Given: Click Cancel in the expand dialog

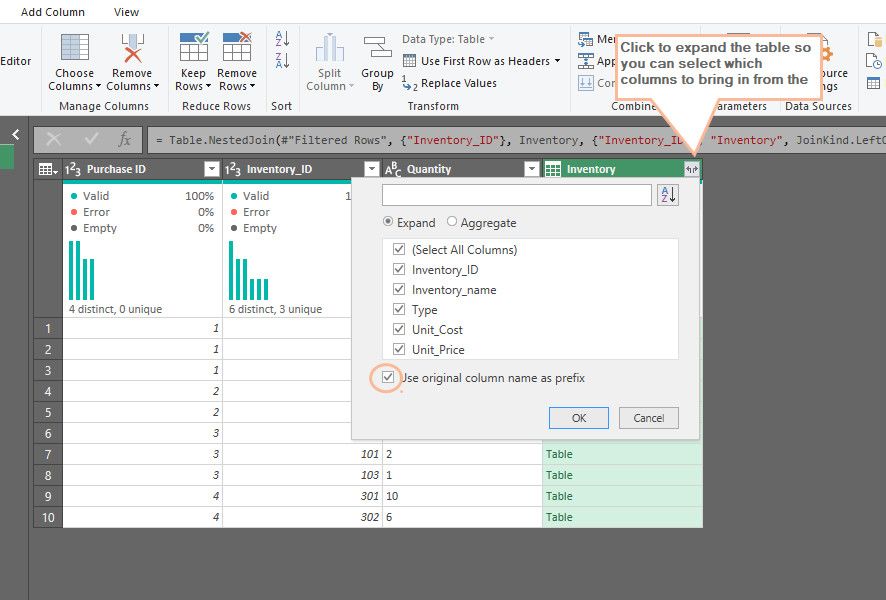Looking at the screenshot, I should (649, 418).
